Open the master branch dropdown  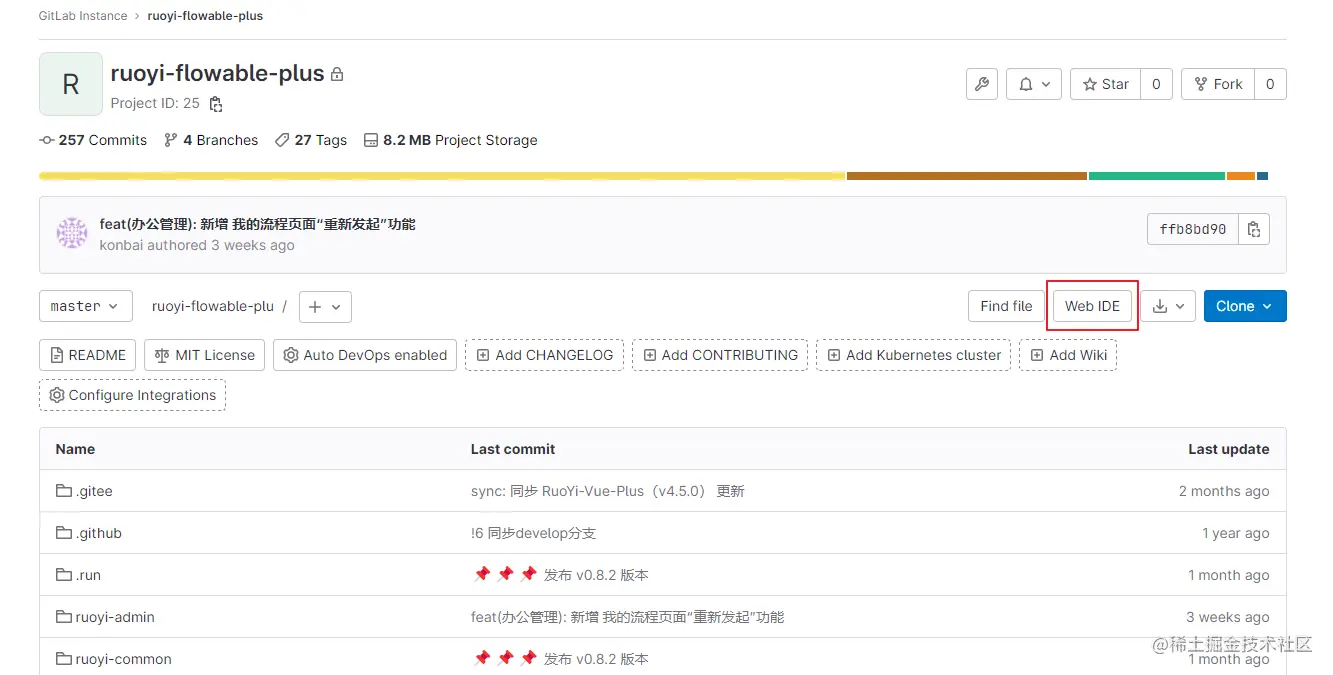(x=86, y=306)
